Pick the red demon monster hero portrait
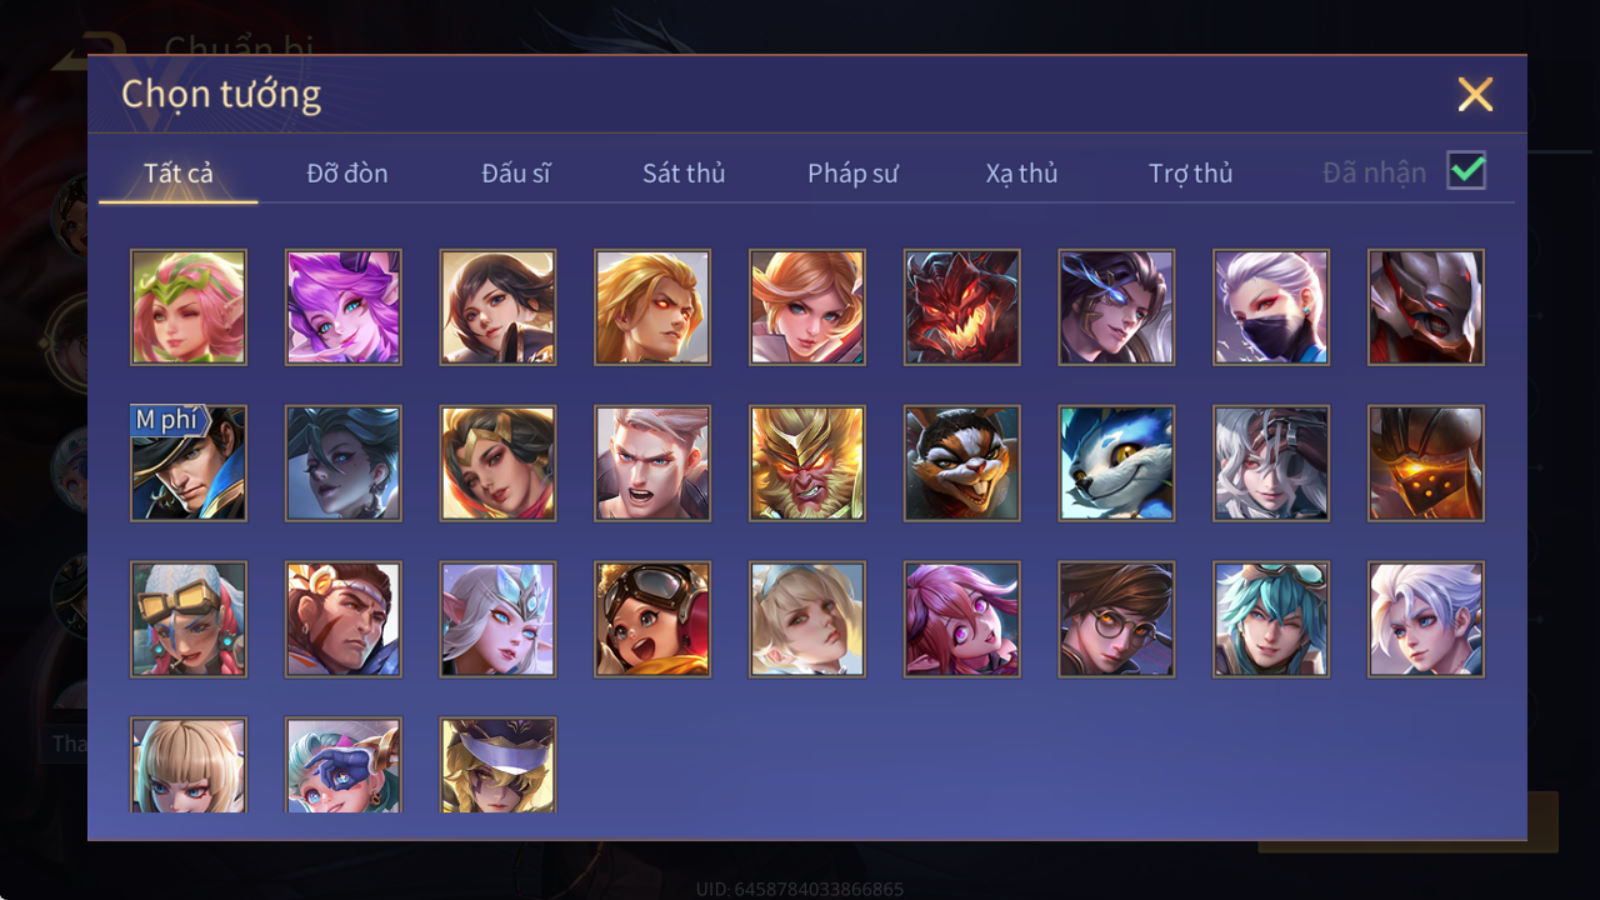The height and width of the screenshot is (900, 1600). pos(962,307)
